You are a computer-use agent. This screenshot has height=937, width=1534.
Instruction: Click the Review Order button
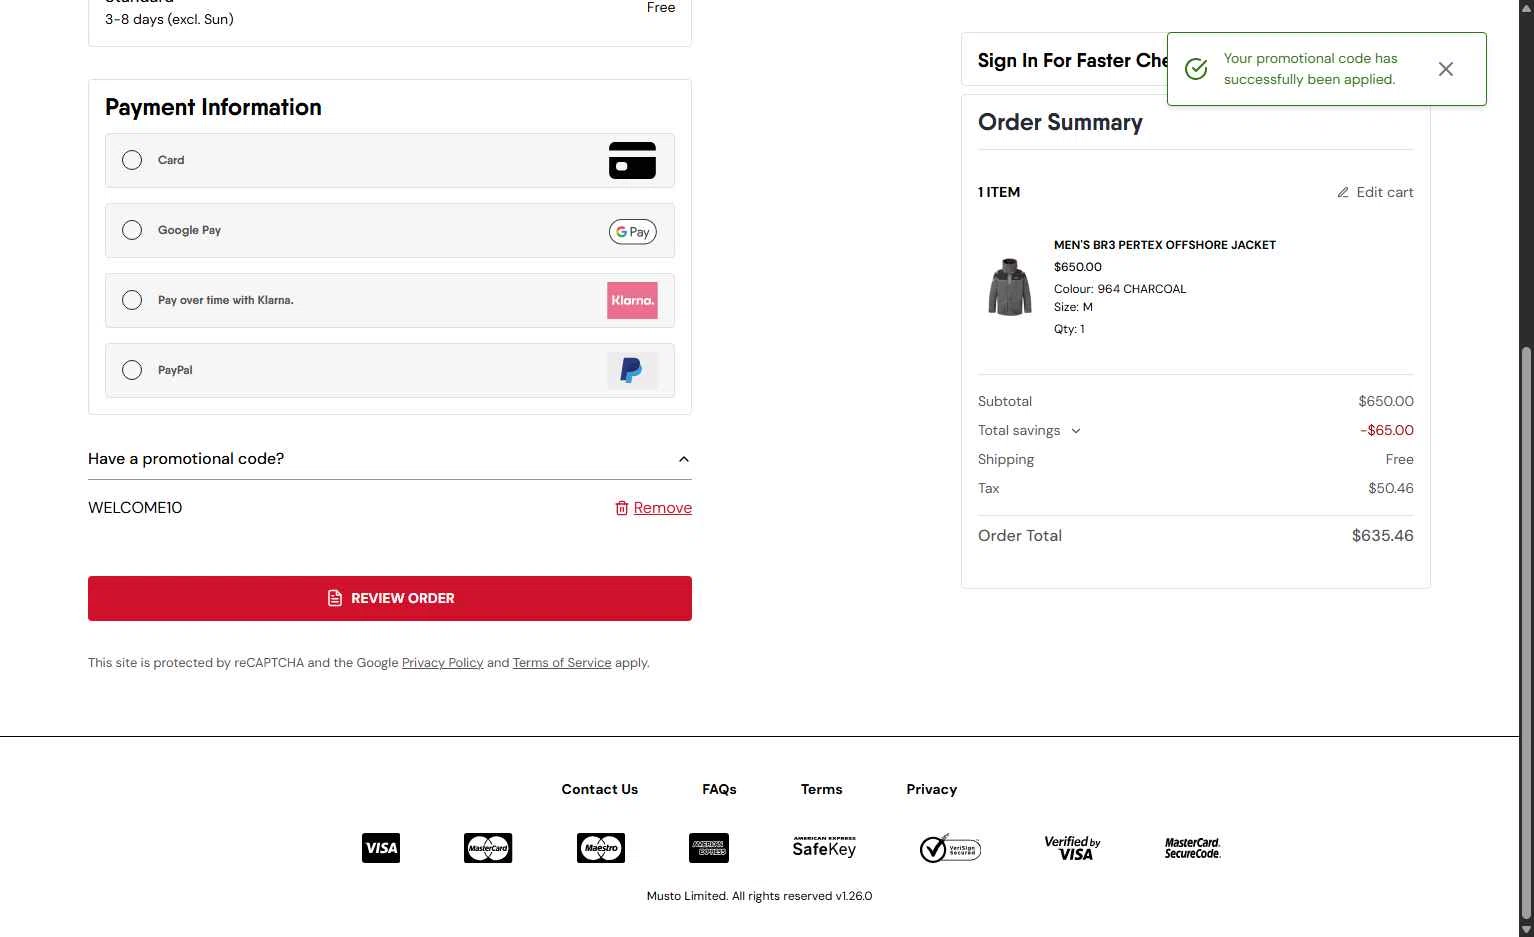[x=390, y=598]
